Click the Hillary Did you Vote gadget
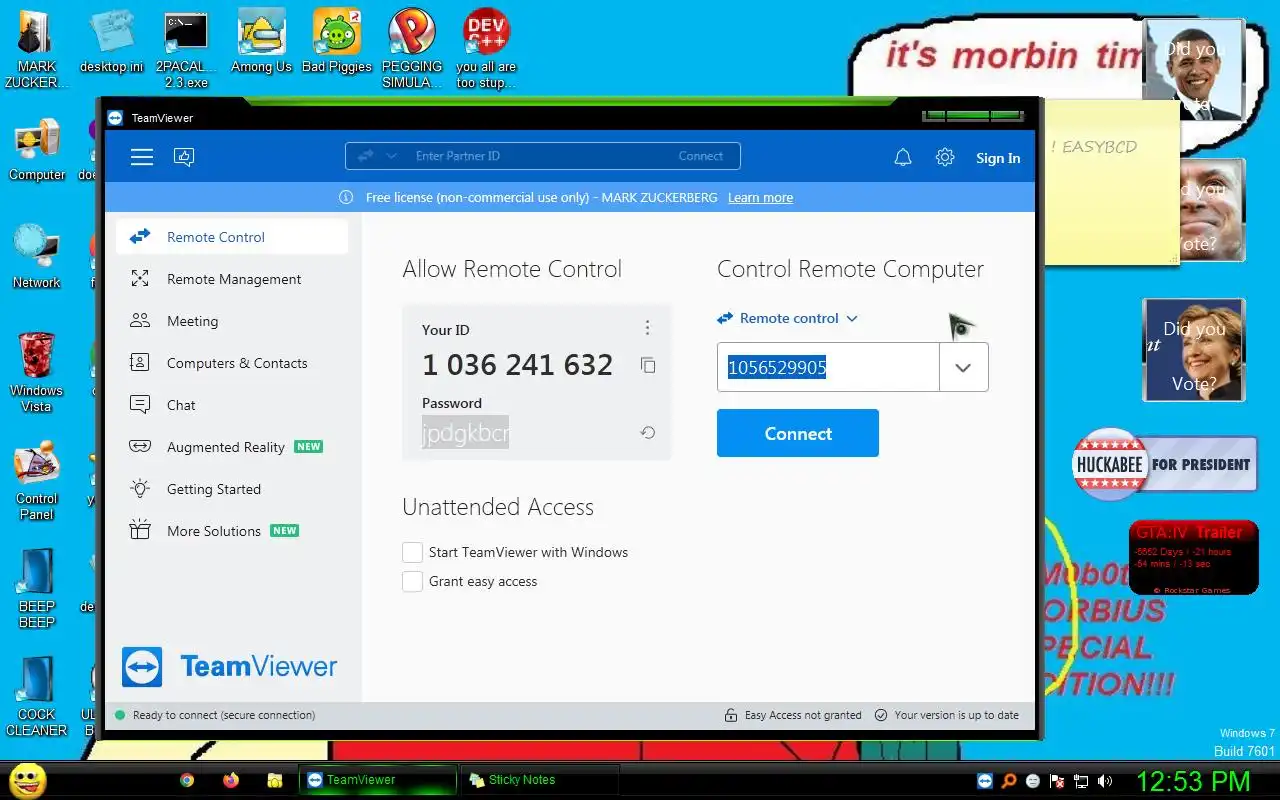This screenshot has width=1280, height=800. coord(1194,350)
